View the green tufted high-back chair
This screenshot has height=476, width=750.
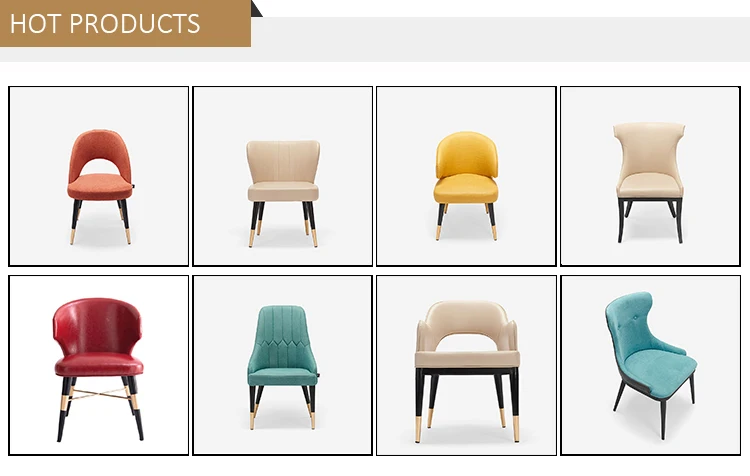(282, 365)
